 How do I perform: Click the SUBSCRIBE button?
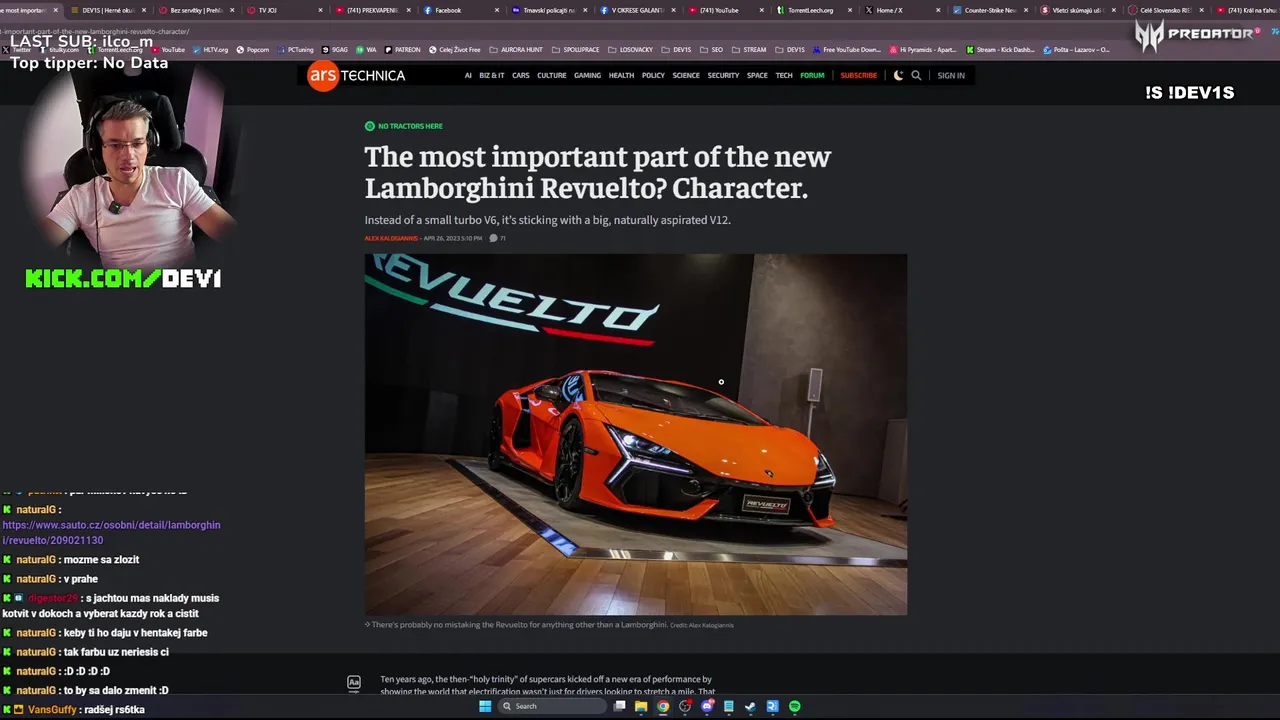[x=858, y=75]
